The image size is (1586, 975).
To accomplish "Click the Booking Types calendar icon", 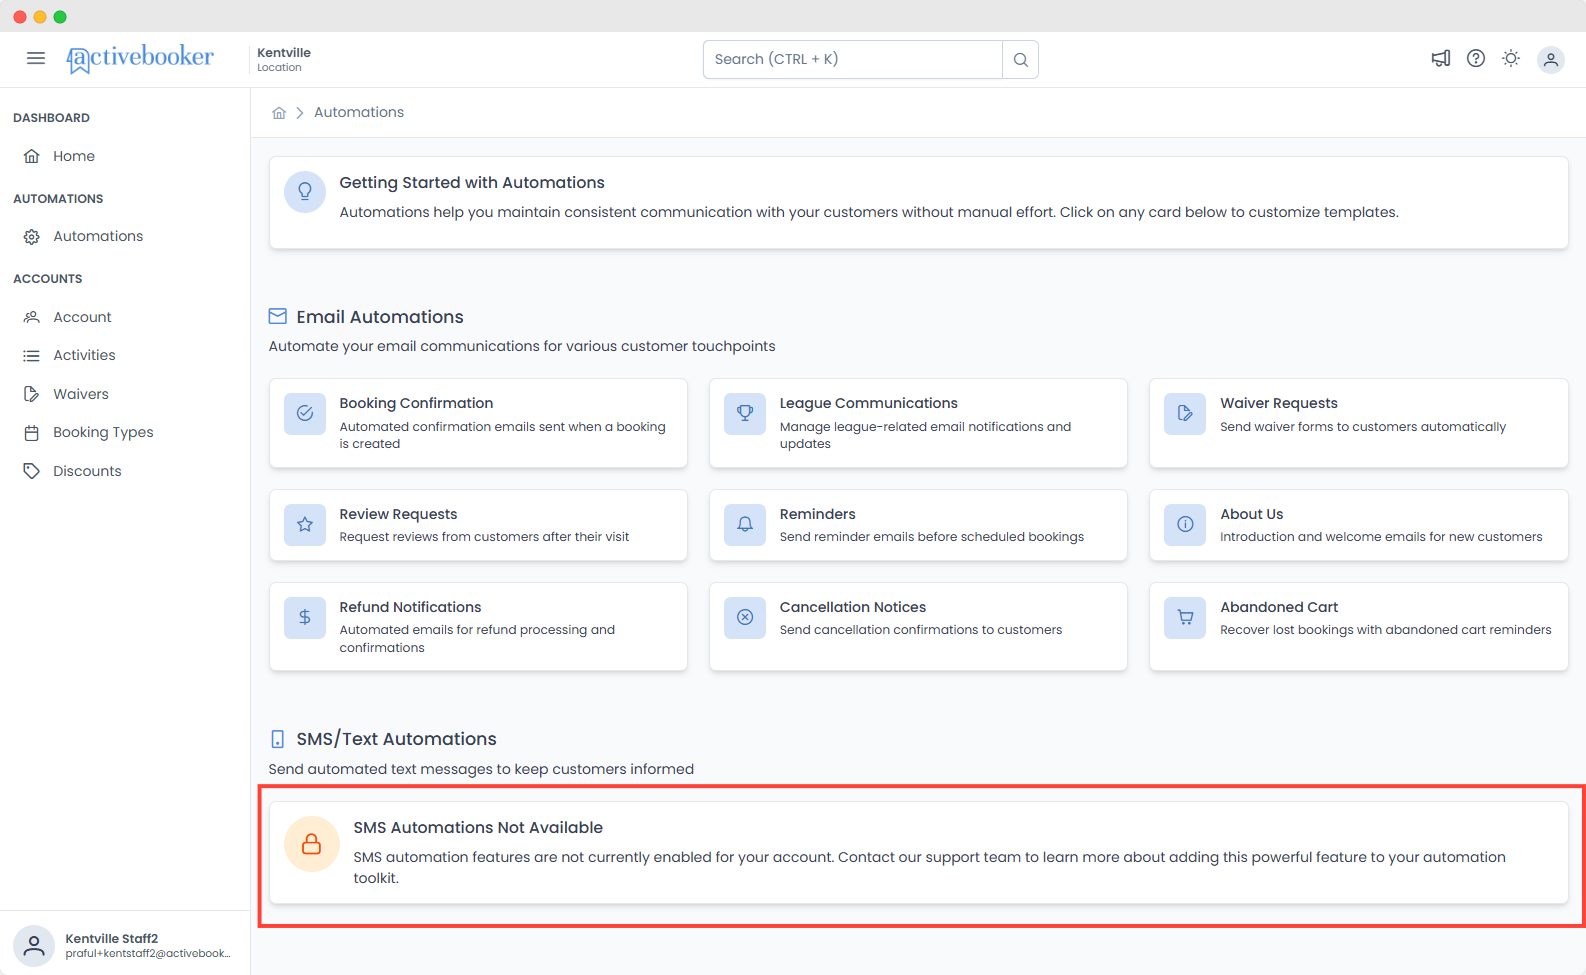I will [32, 433].
